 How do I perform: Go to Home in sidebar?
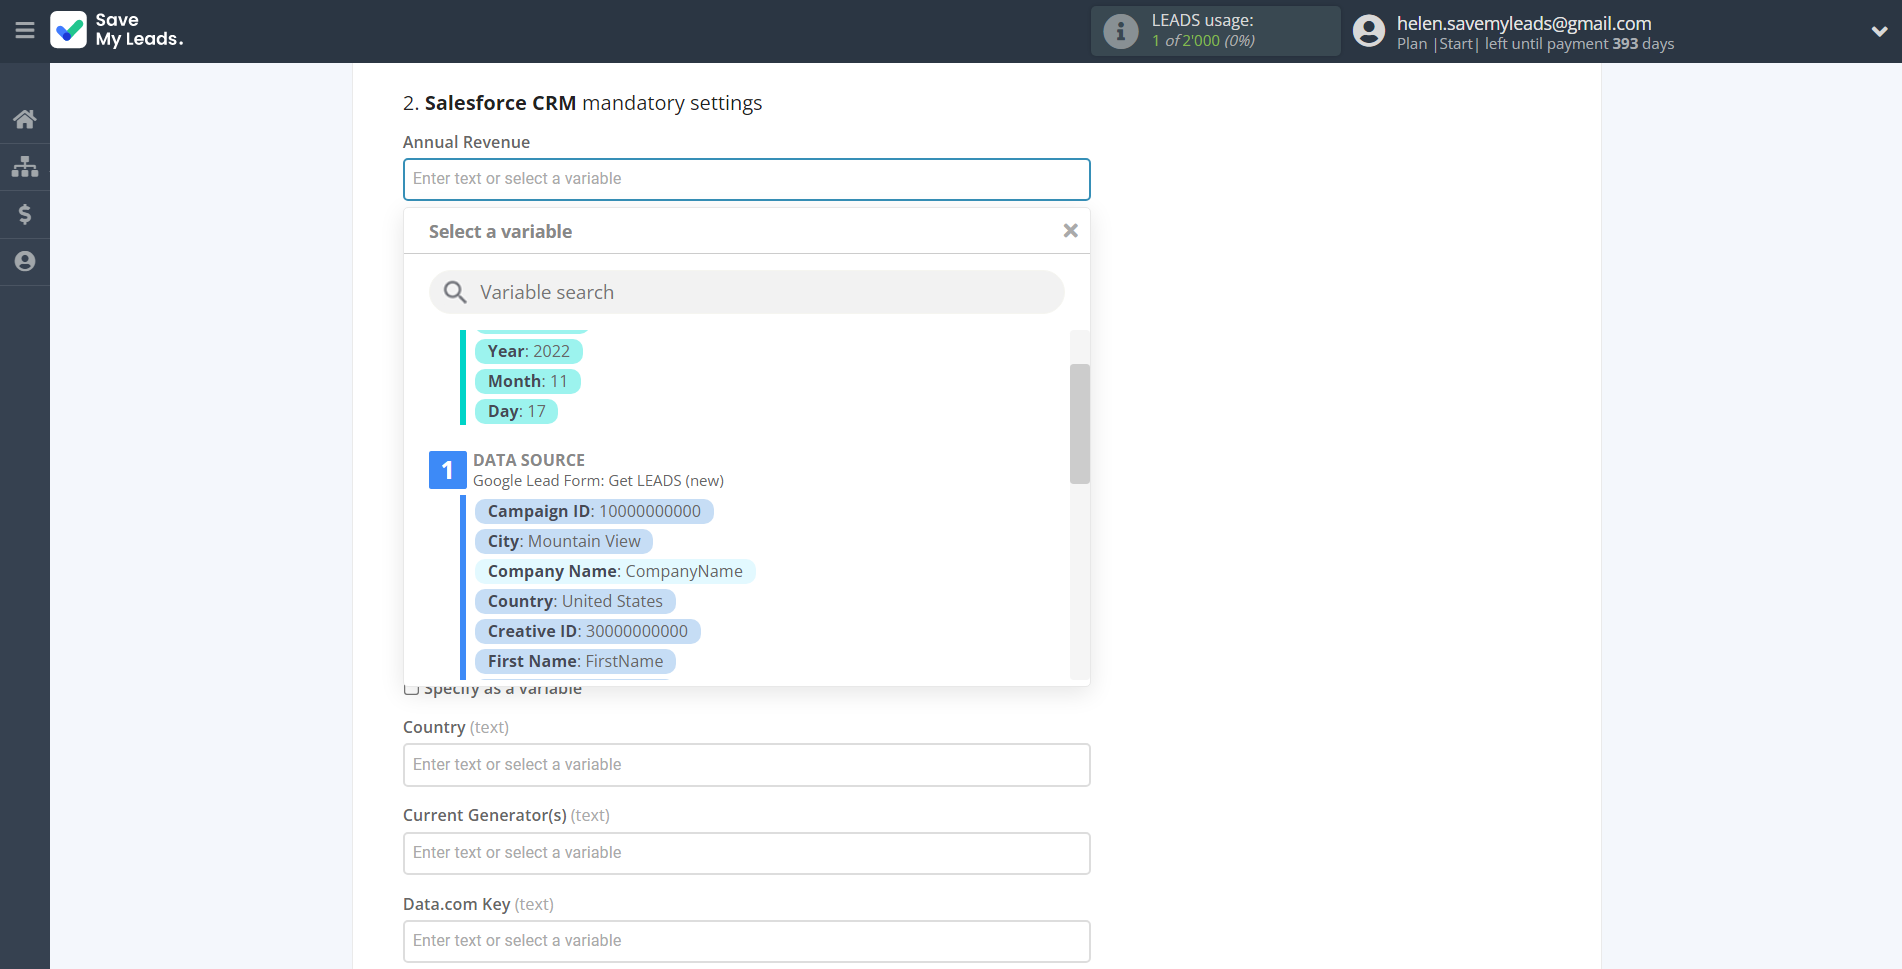(x=25, y=119)
